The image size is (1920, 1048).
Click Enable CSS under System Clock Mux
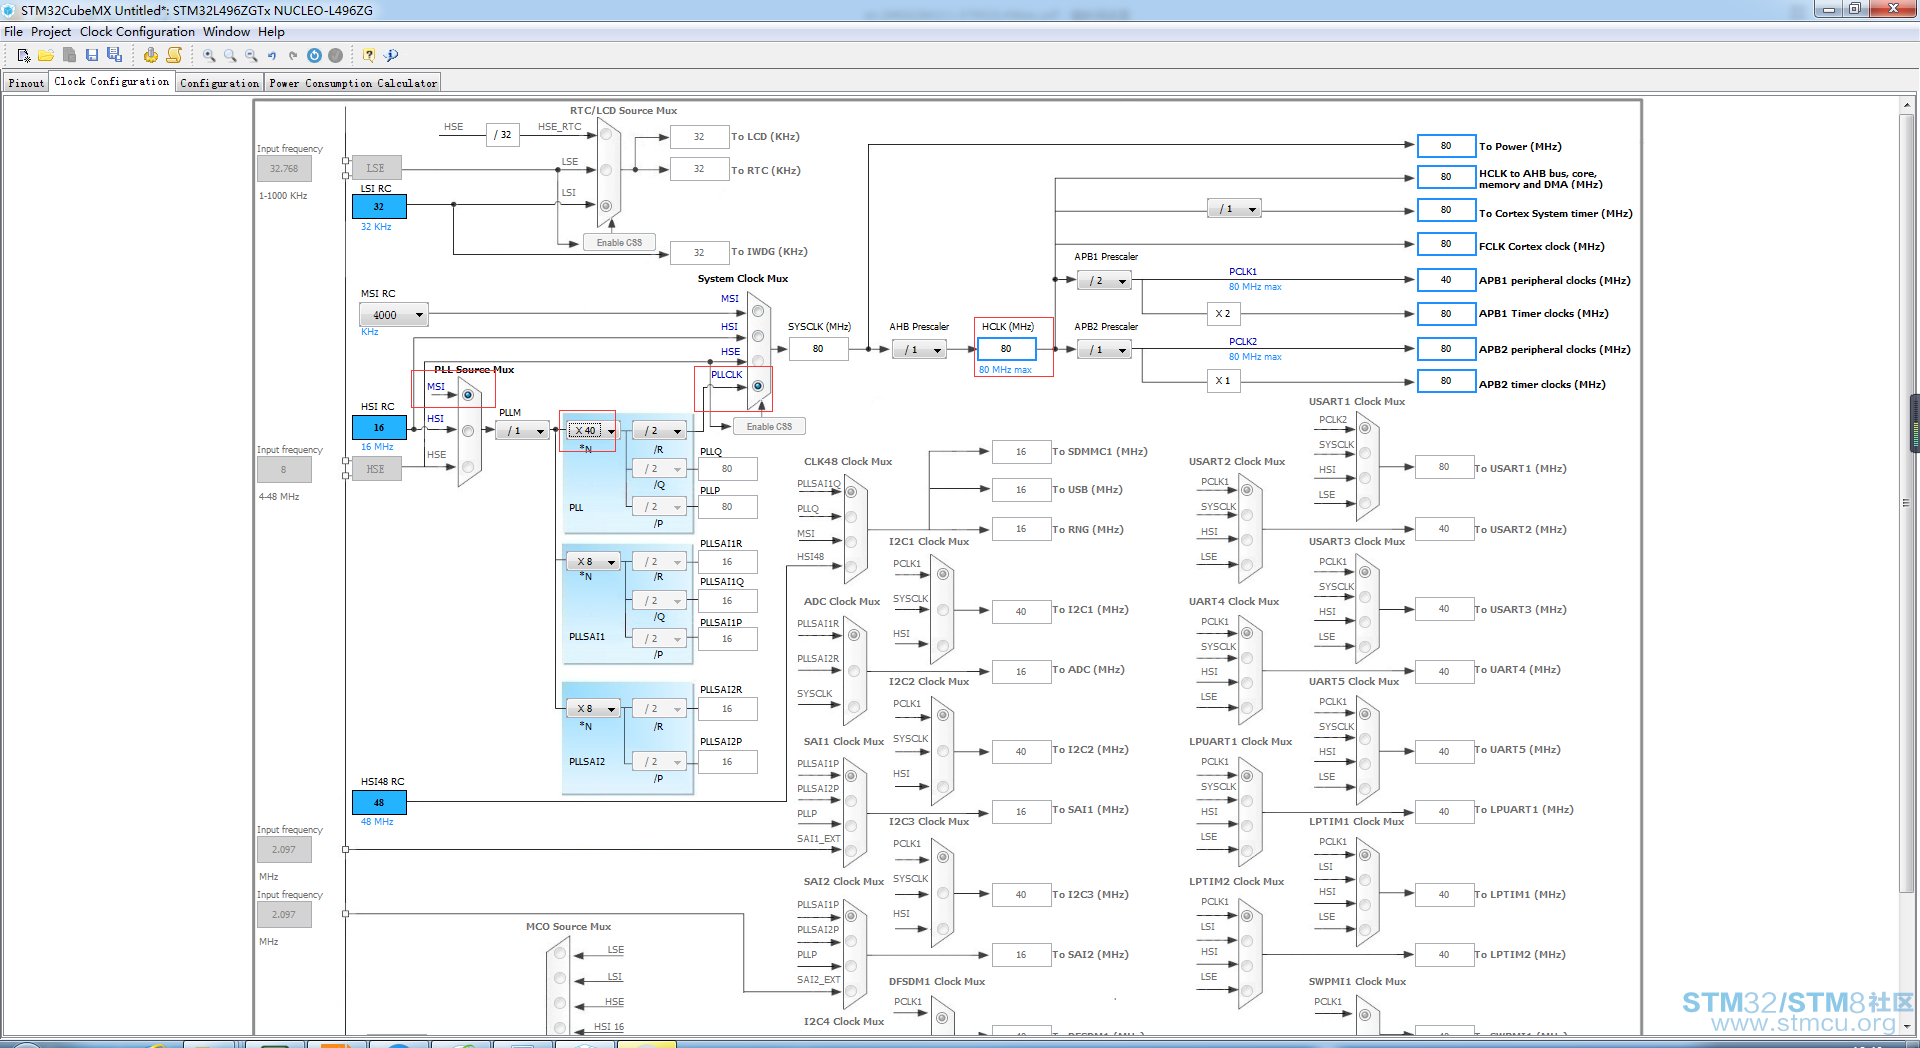point(769,427)
